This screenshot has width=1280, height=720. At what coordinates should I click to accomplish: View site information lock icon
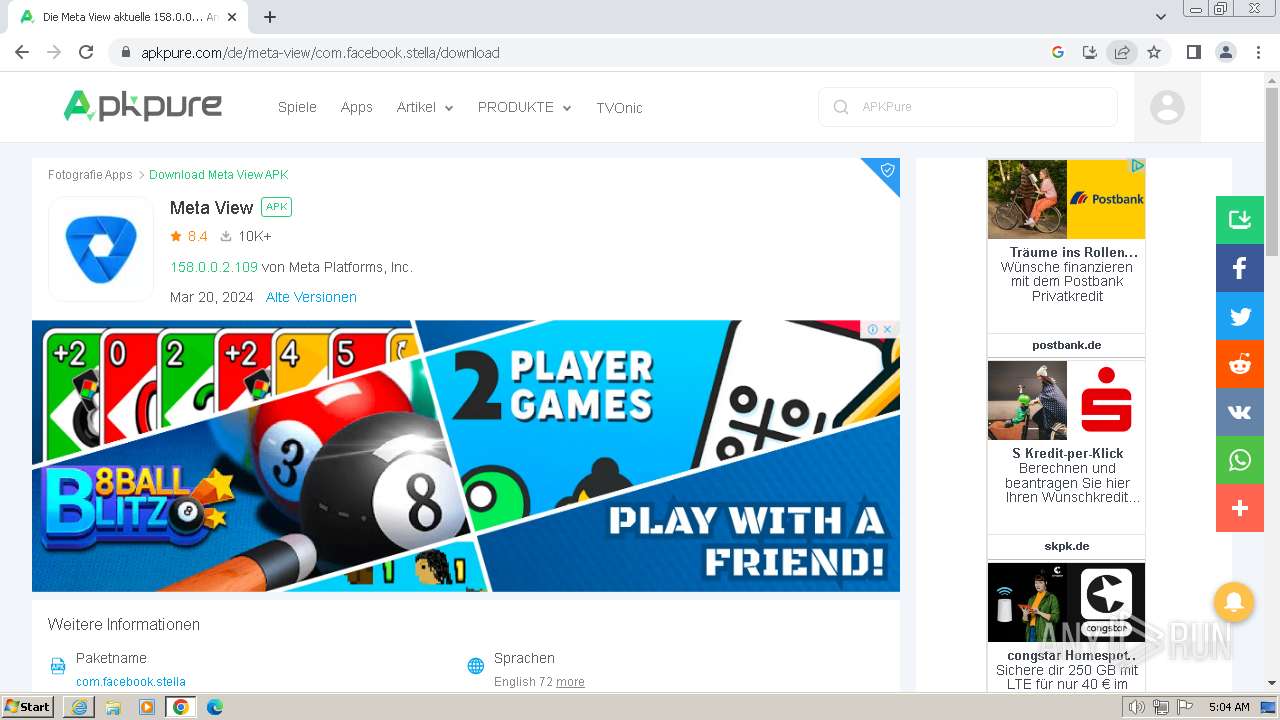(x=125, y=53)
